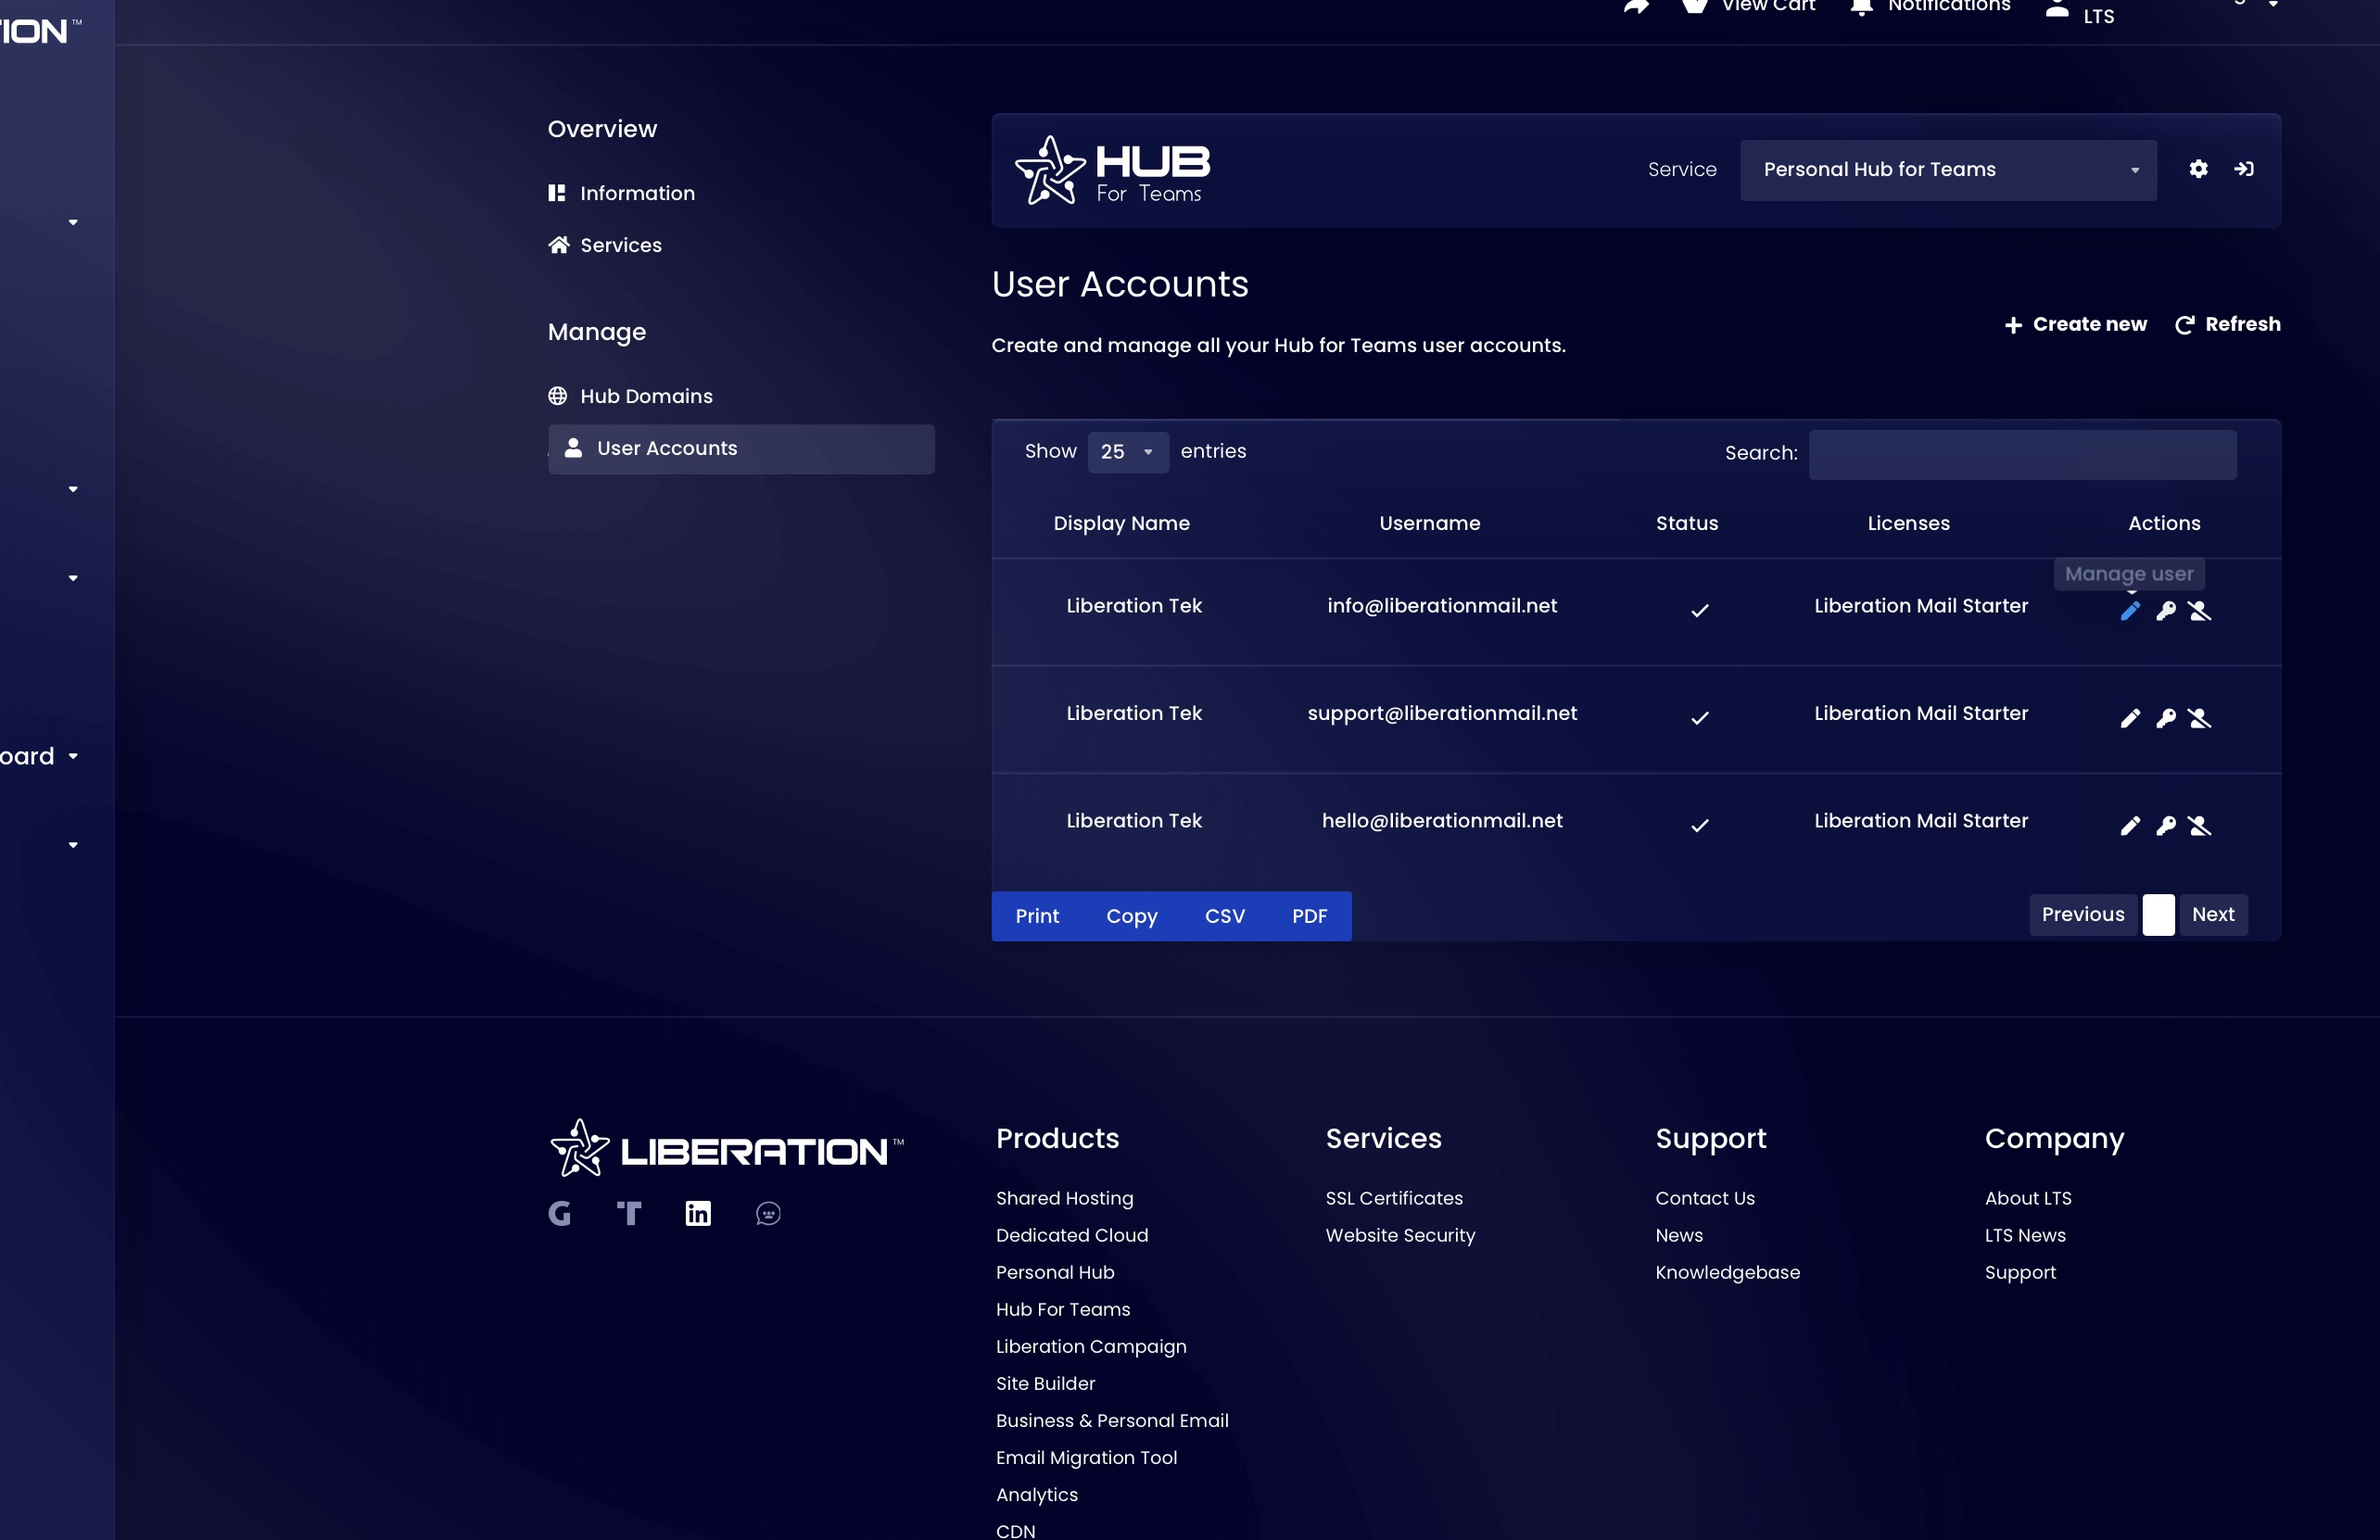Click key icon for hello@liberationmail.net
Screen dimensions: 2380x1540
point(2166,826)
